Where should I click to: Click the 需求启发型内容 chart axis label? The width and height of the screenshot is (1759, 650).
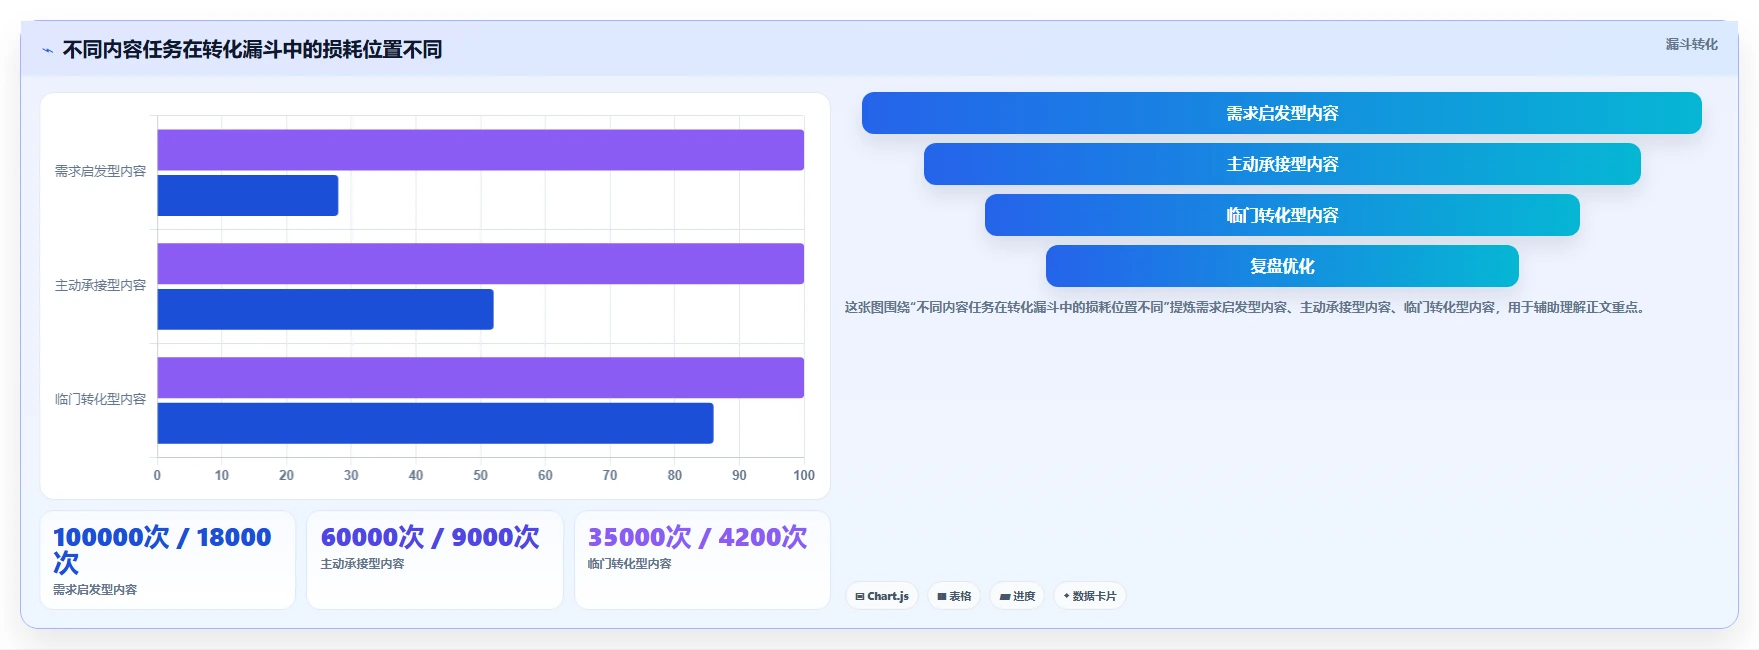[100, 172]
